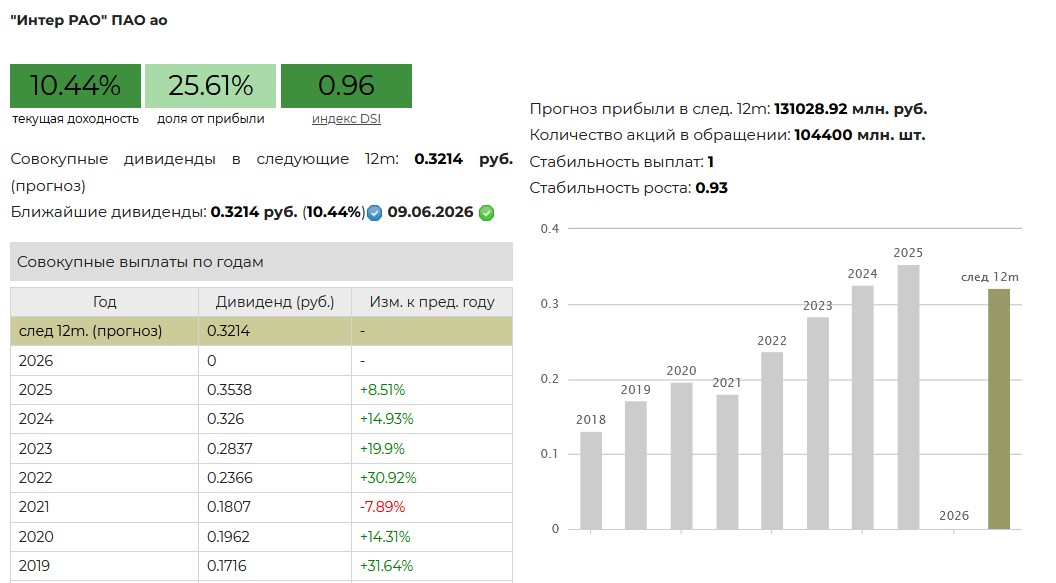Click the green checkmark next to 09.06.2026
The height and width of the screenshot is (583, 1056).
pyautogui.click(x=486, y=213)
